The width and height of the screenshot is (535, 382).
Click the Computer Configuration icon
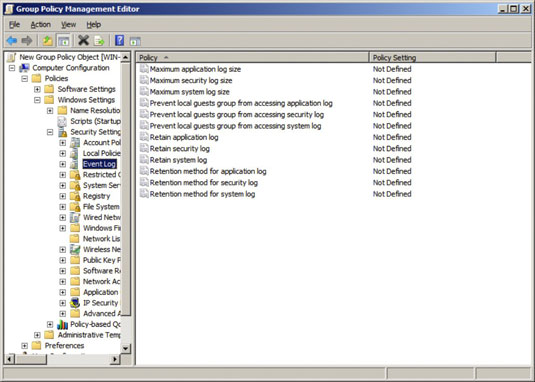pyautogui.click(x=24, y=68)
